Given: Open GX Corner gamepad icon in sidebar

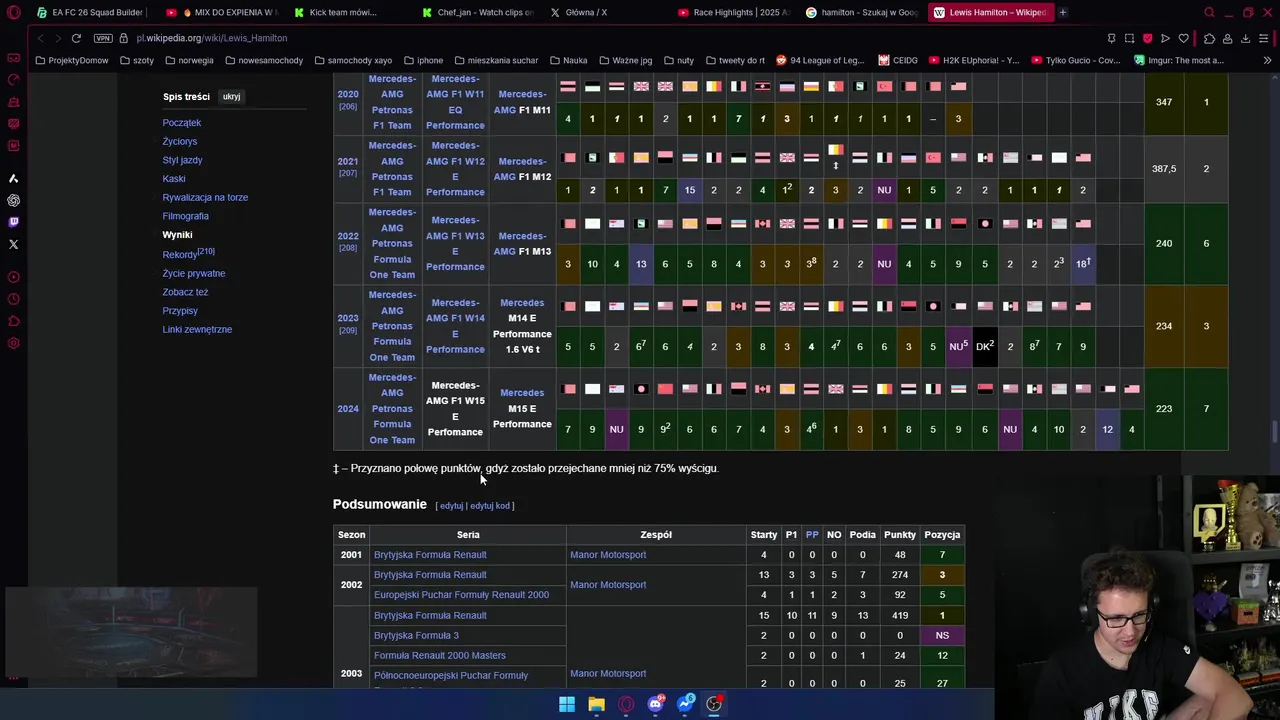Looking at the screenshot, I should pos(13,58).
